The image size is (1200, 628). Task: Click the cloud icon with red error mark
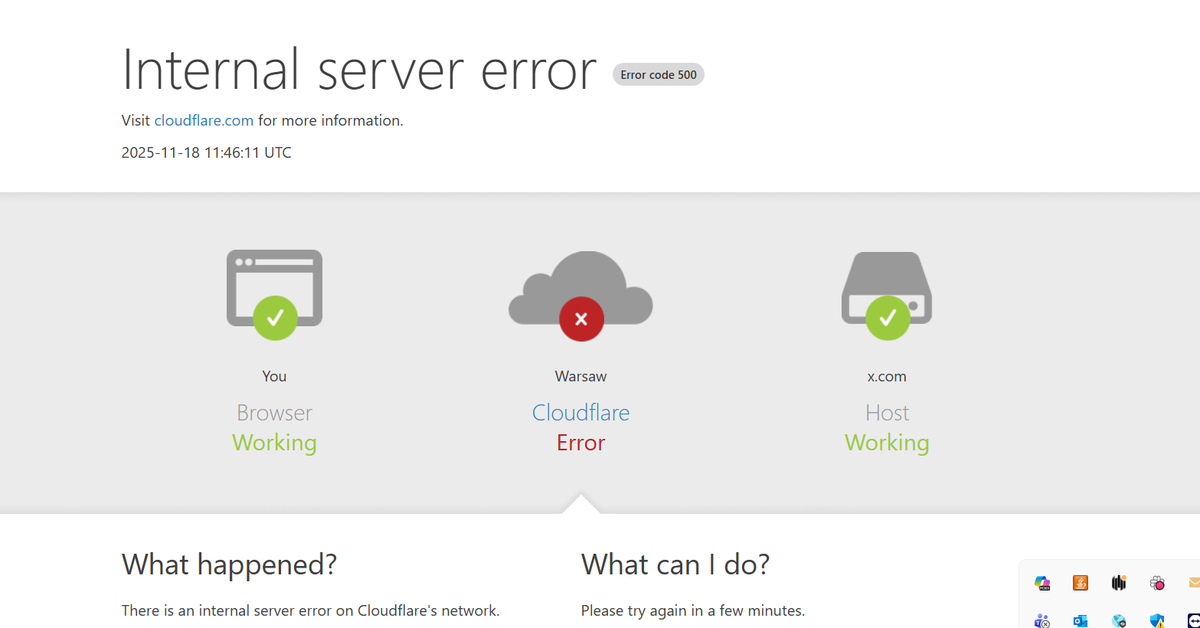[x=581, y=296]
